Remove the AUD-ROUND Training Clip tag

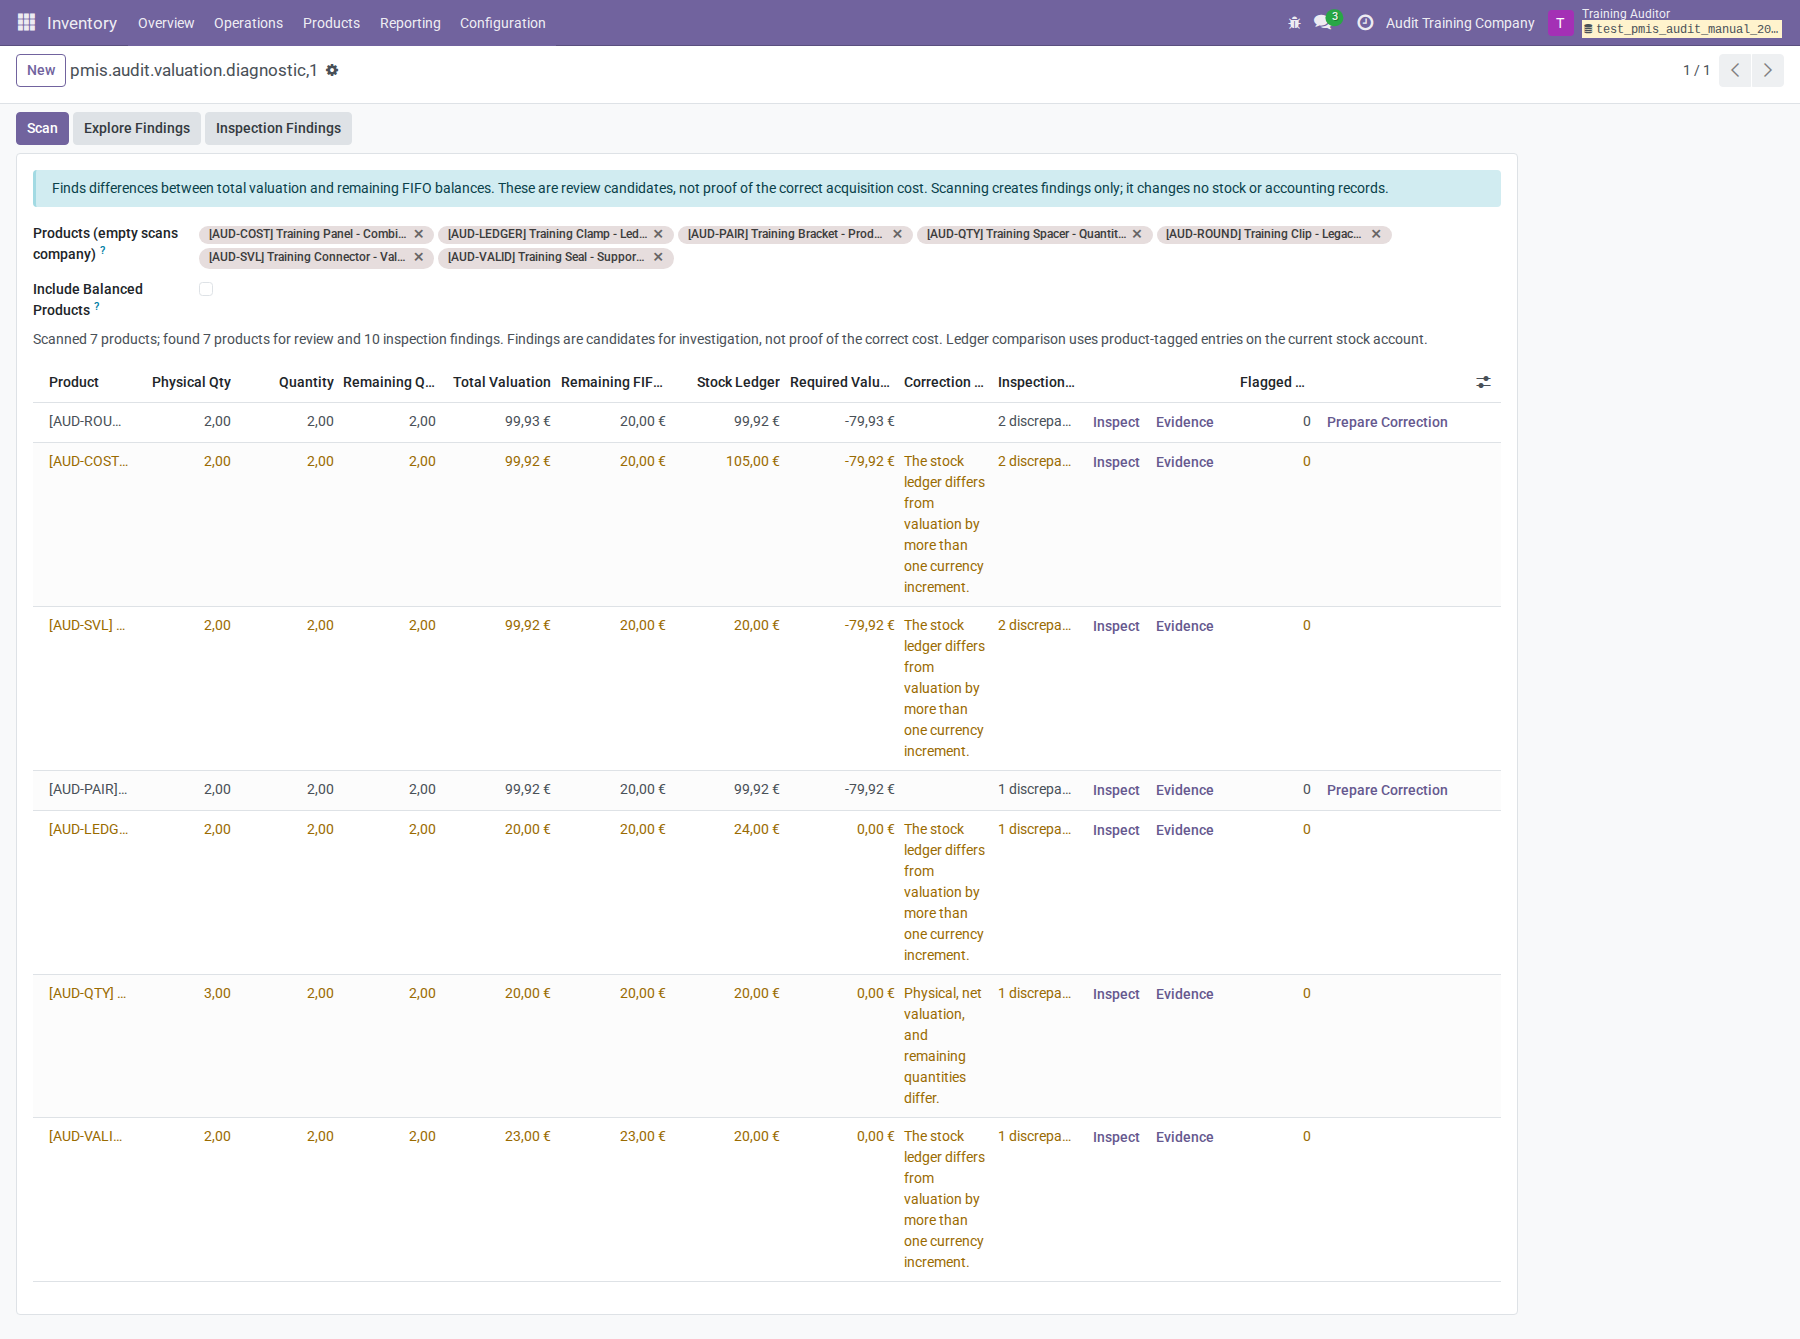[x=1376, y=234]
